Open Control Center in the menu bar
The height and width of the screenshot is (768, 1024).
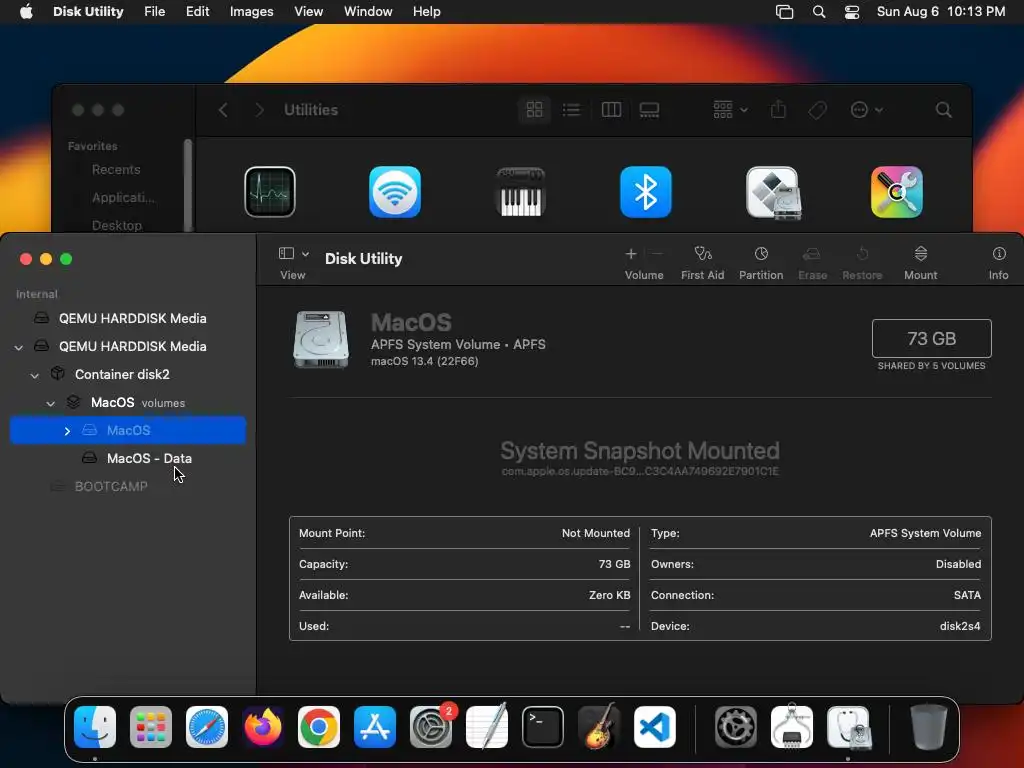[x=852, y=12]
